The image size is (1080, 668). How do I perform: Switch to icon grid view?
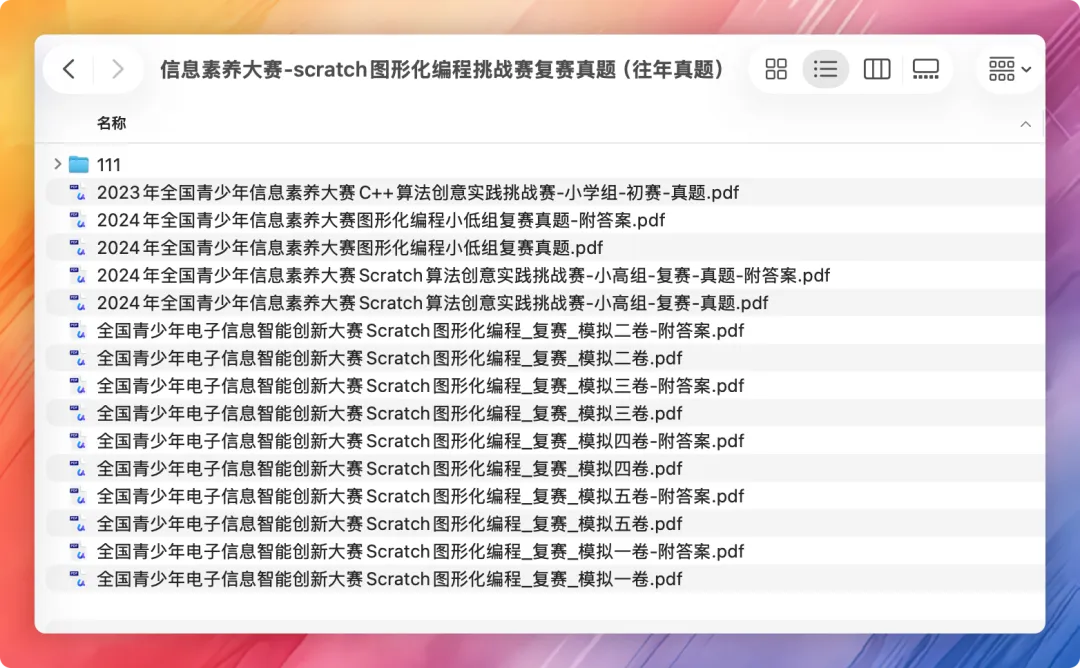pyautogui.click(x=776, y=69)
